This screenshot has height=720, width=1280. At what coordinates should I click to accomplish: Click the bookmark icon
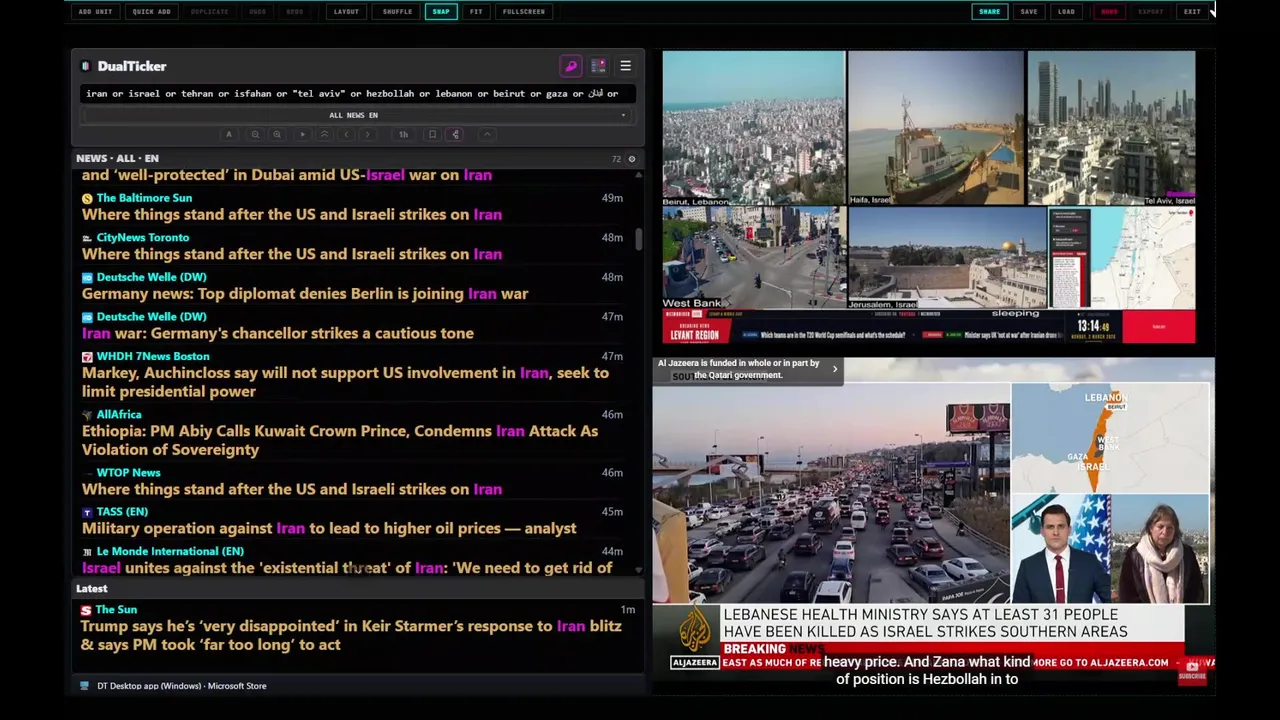432,134
